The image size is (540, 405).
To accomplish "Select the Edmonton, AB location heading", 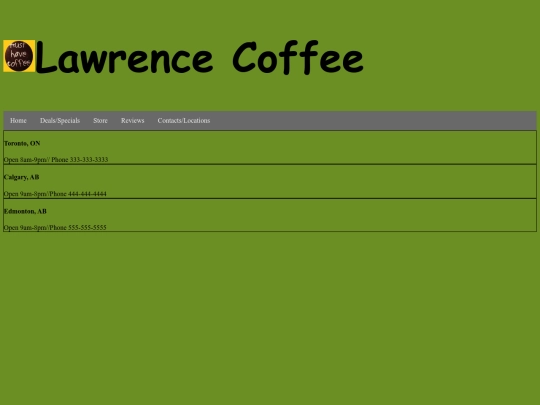I will (25, 211).
